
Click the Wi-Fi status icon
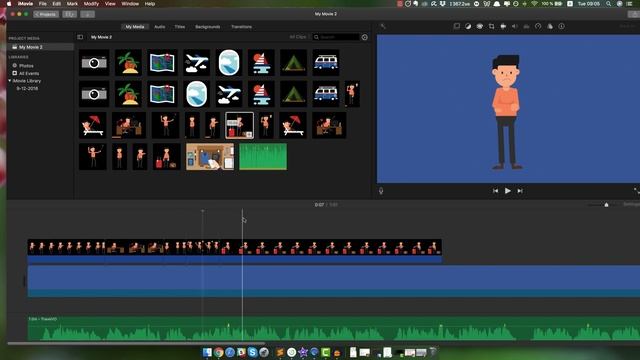click(534, 4)
